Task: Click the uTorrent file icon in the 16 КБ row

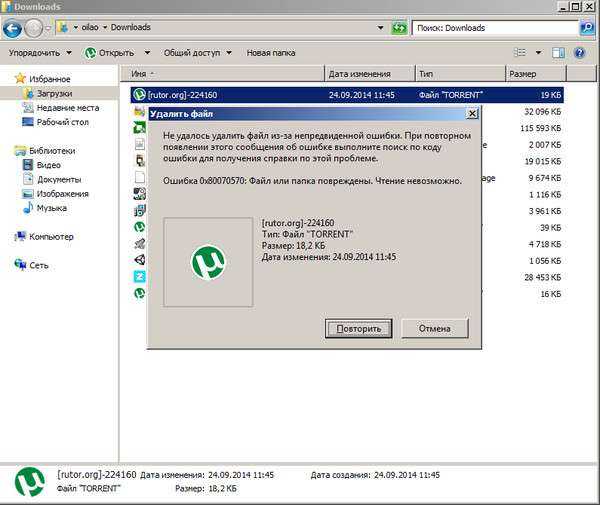Action: coord(139,293)
